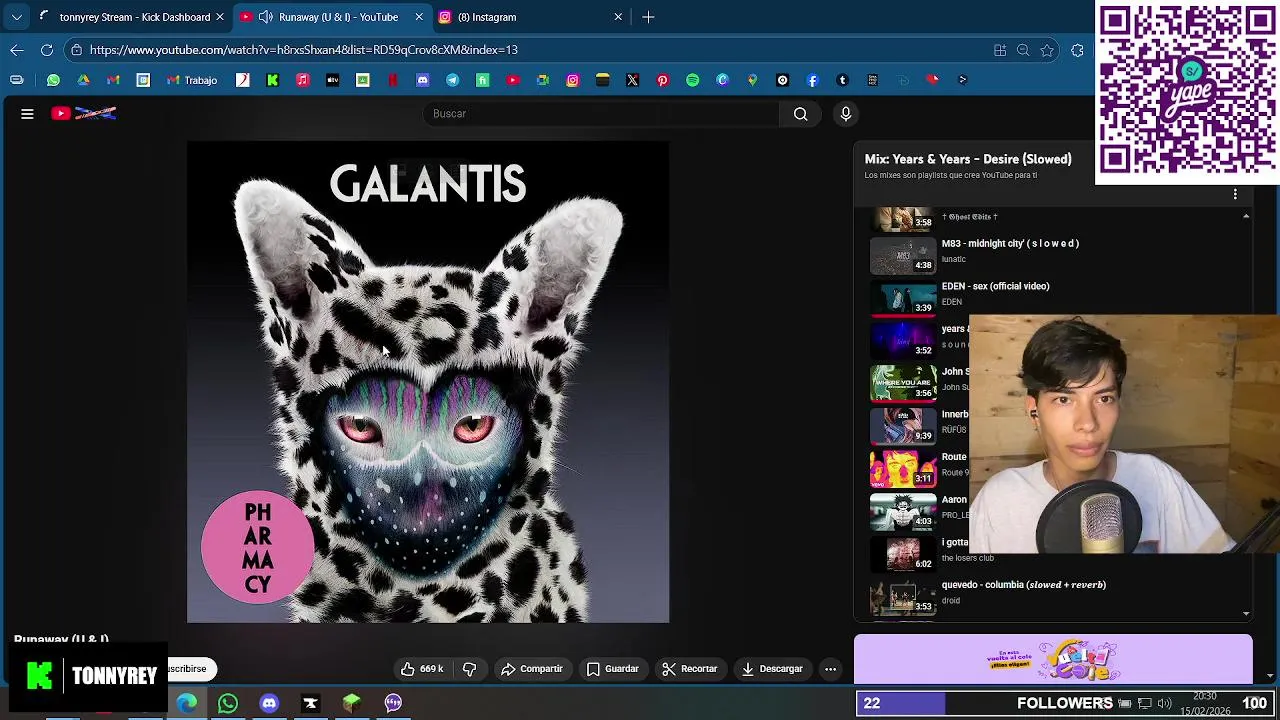
Task: Click the YouTube address bar URL
Action: tap(303, 50)
